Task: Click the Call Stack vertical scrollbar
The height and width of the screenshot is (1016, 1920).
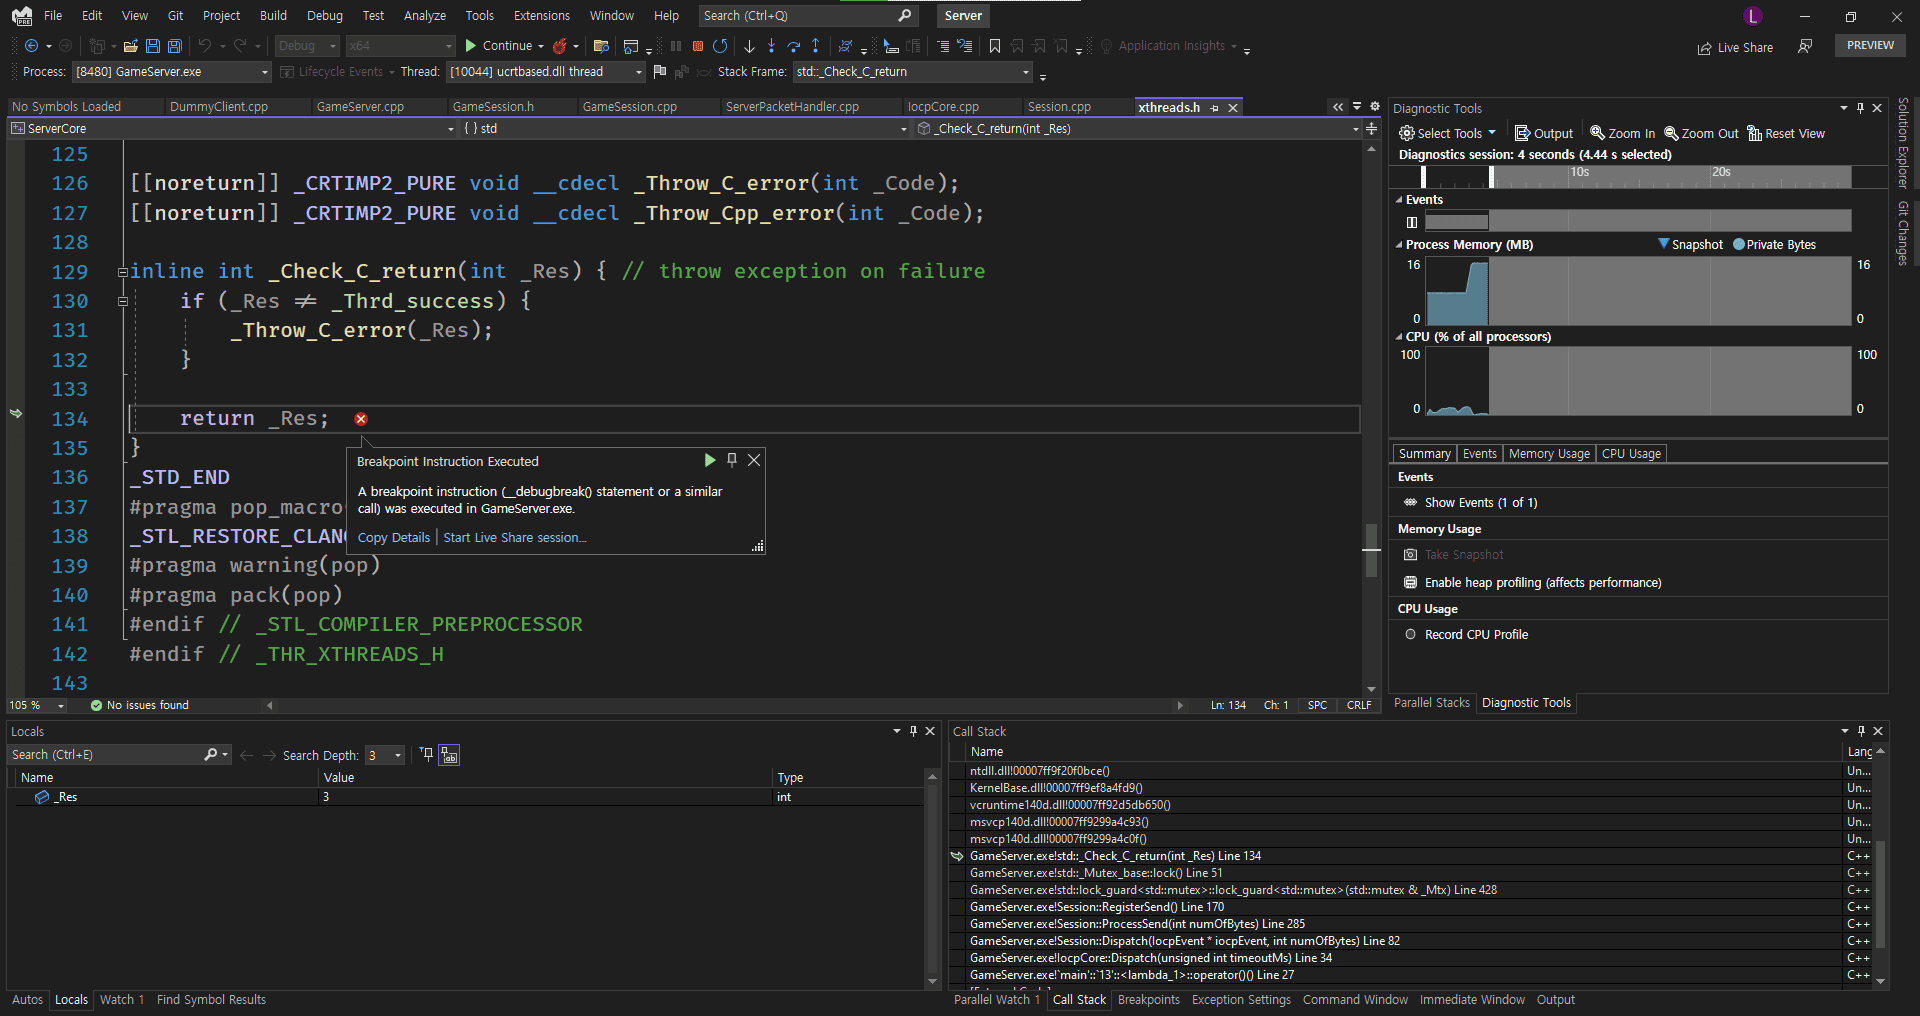Action: [1880, 867]
